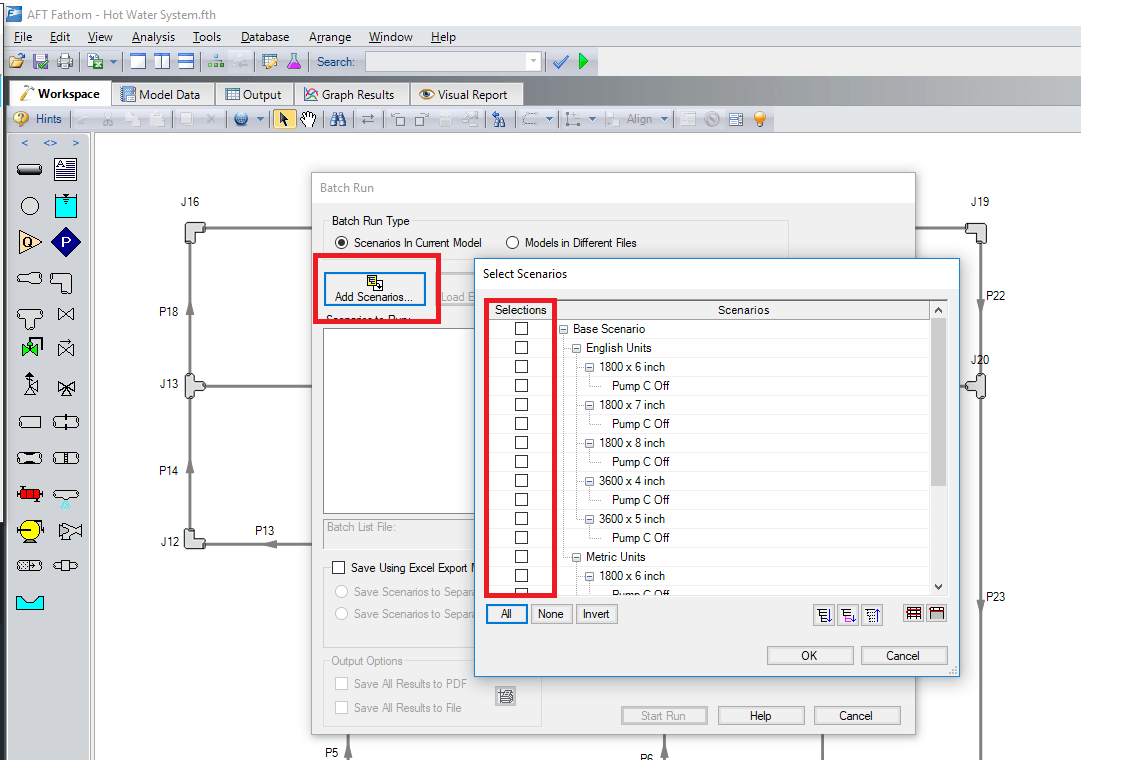Check the 3600 x 5 inch selection checkbox
This screenshot has width=1146, height=760.
(521, 519)
